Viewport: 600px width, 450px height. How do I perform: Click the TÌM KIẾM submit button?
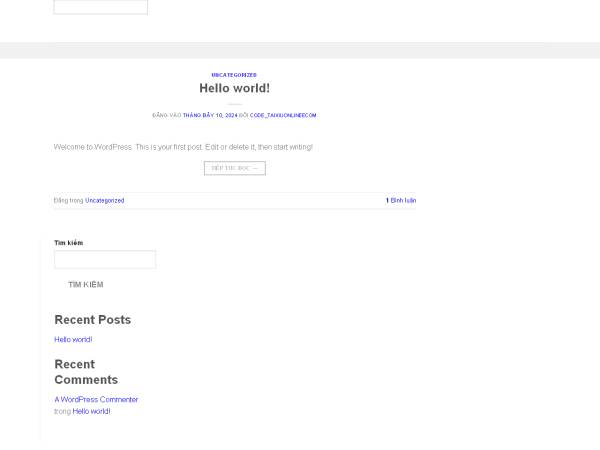[x=85, y=285]
